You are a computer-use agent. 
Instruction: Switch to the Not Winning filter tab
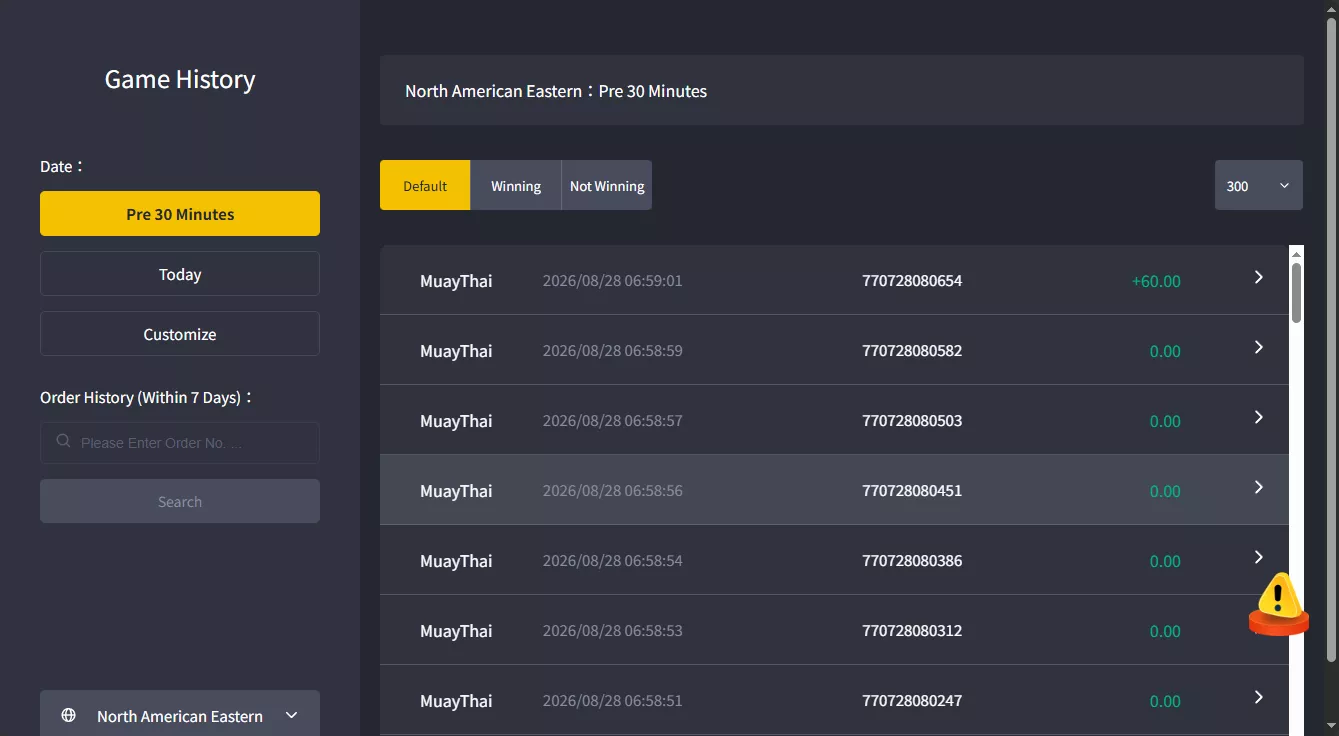(607, 185)
